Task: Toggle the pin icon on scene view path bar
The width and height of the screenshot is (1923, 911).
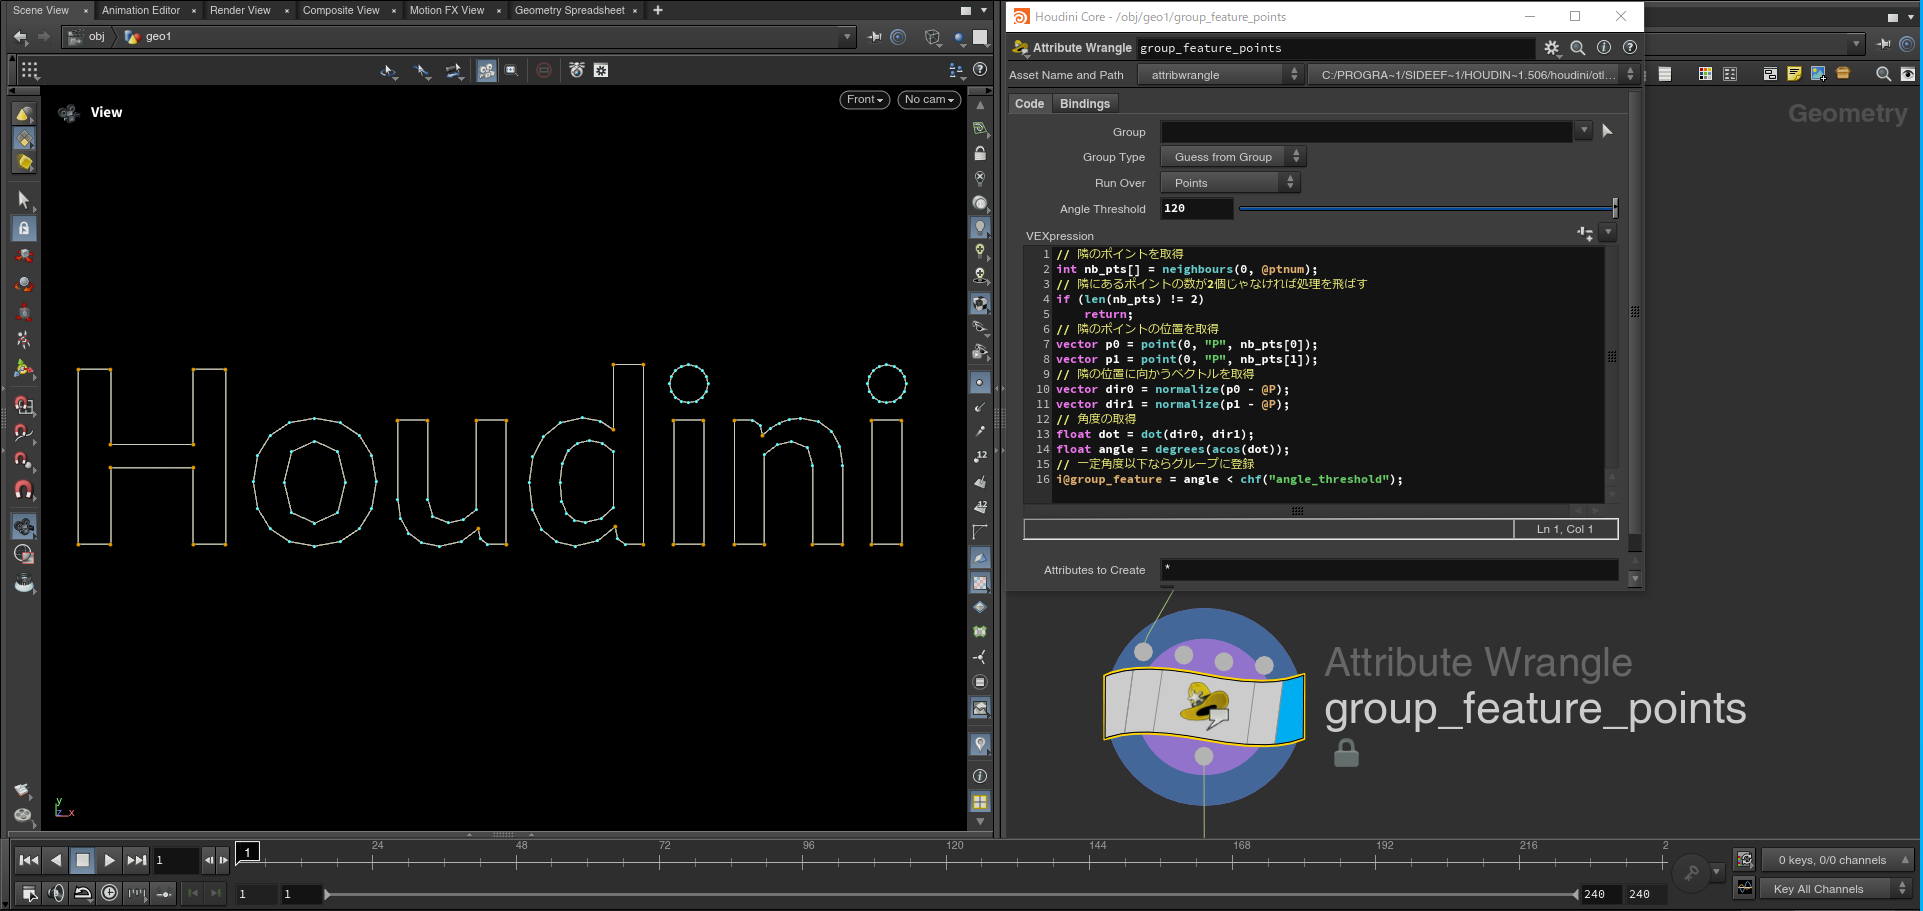Action: pyautogui.click(x=875, y=37)
